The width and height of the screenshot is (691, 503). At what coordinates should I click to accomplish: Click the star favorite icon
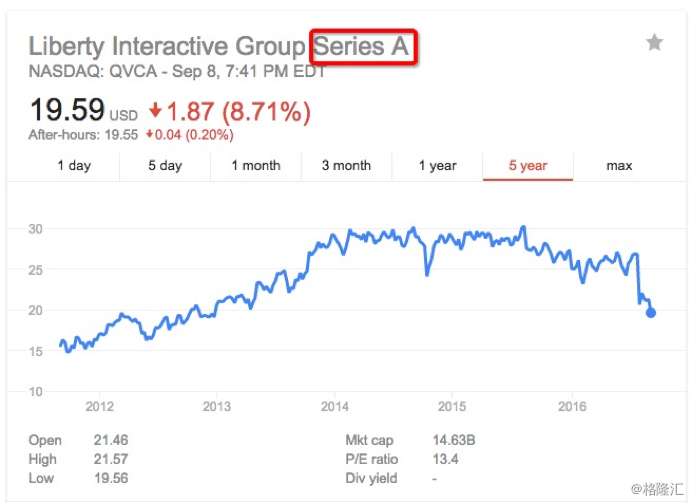(654, 43)
